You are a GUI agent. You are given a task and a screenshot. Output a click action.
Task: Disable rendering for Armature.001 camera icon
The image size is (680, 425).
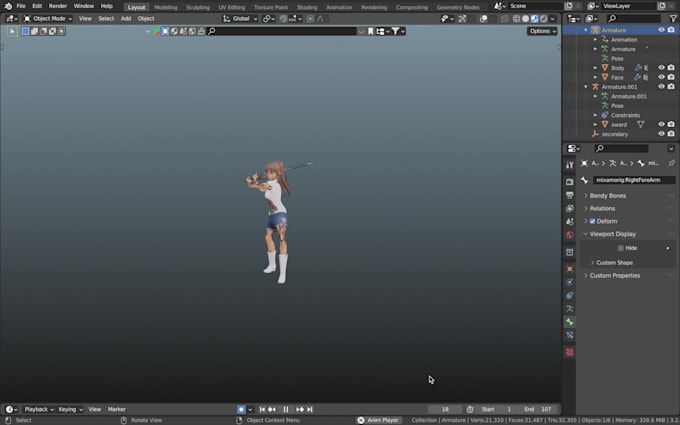671,87
